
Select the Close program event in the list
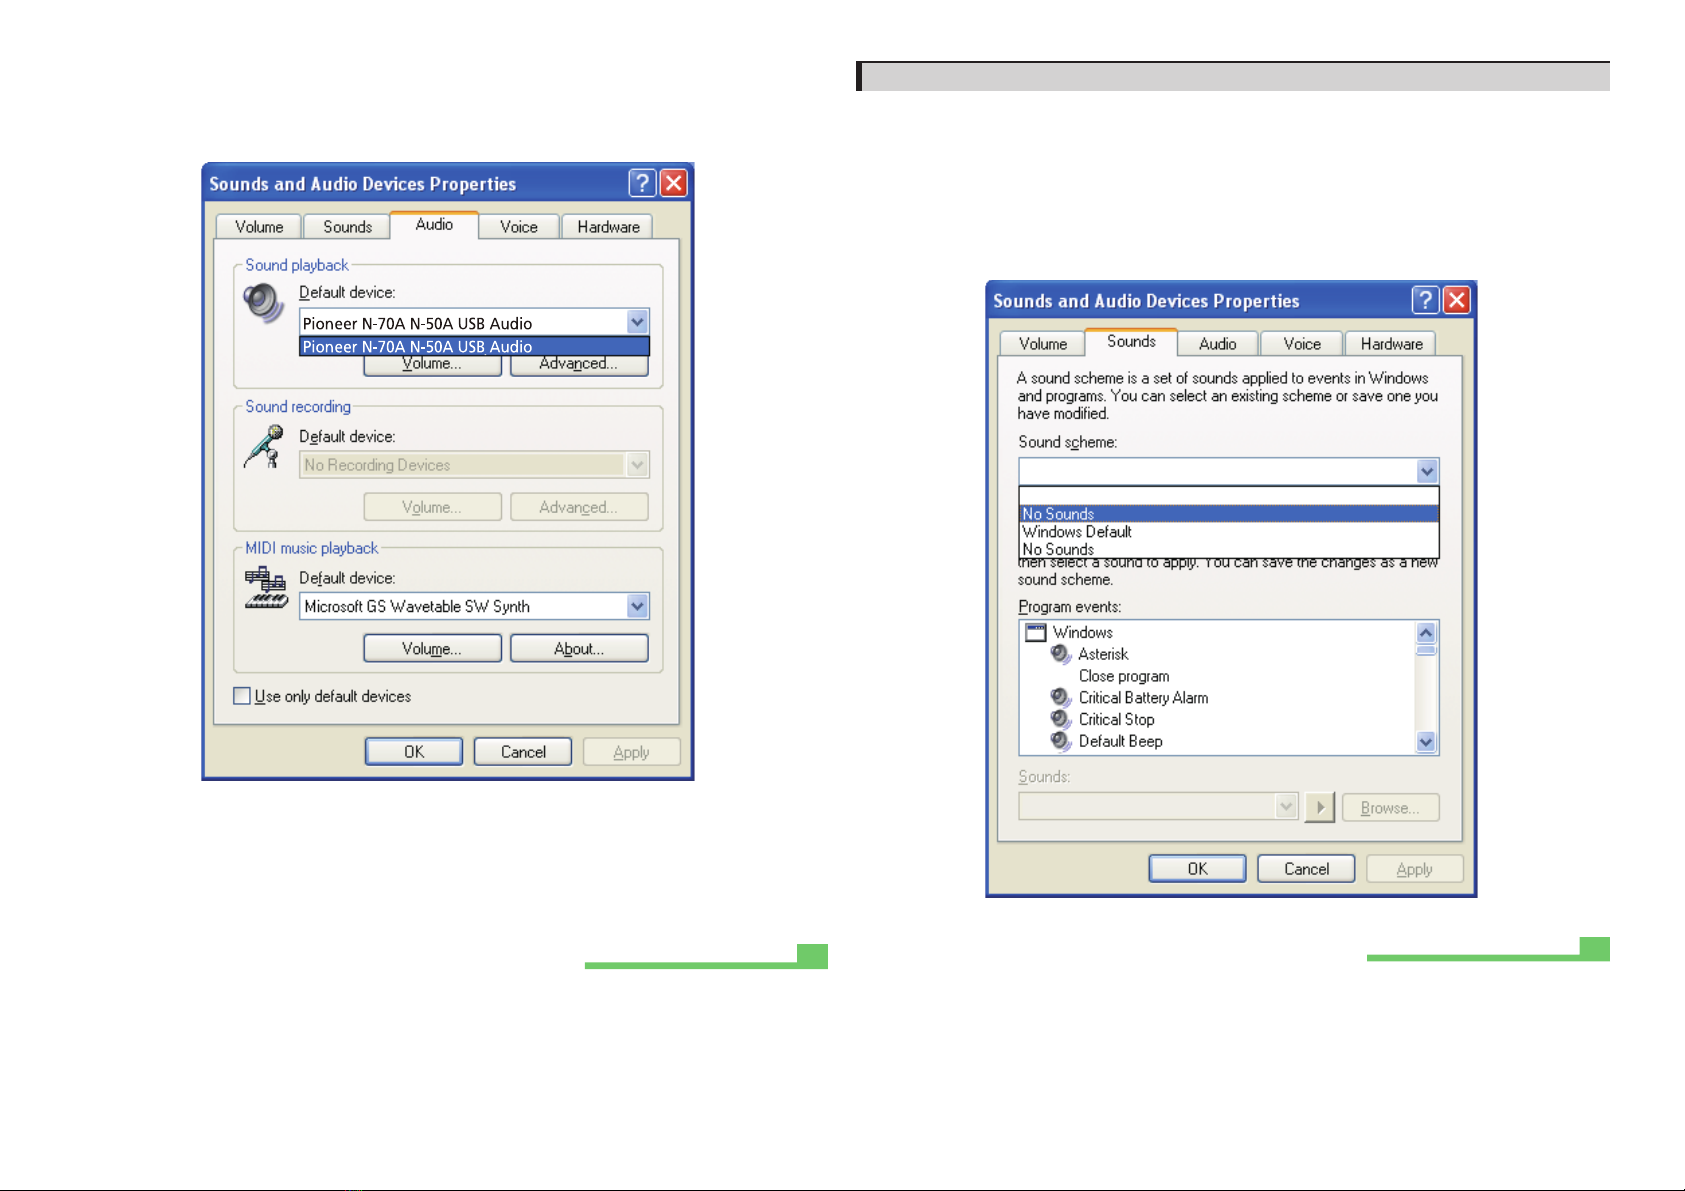coord(1123,676)
